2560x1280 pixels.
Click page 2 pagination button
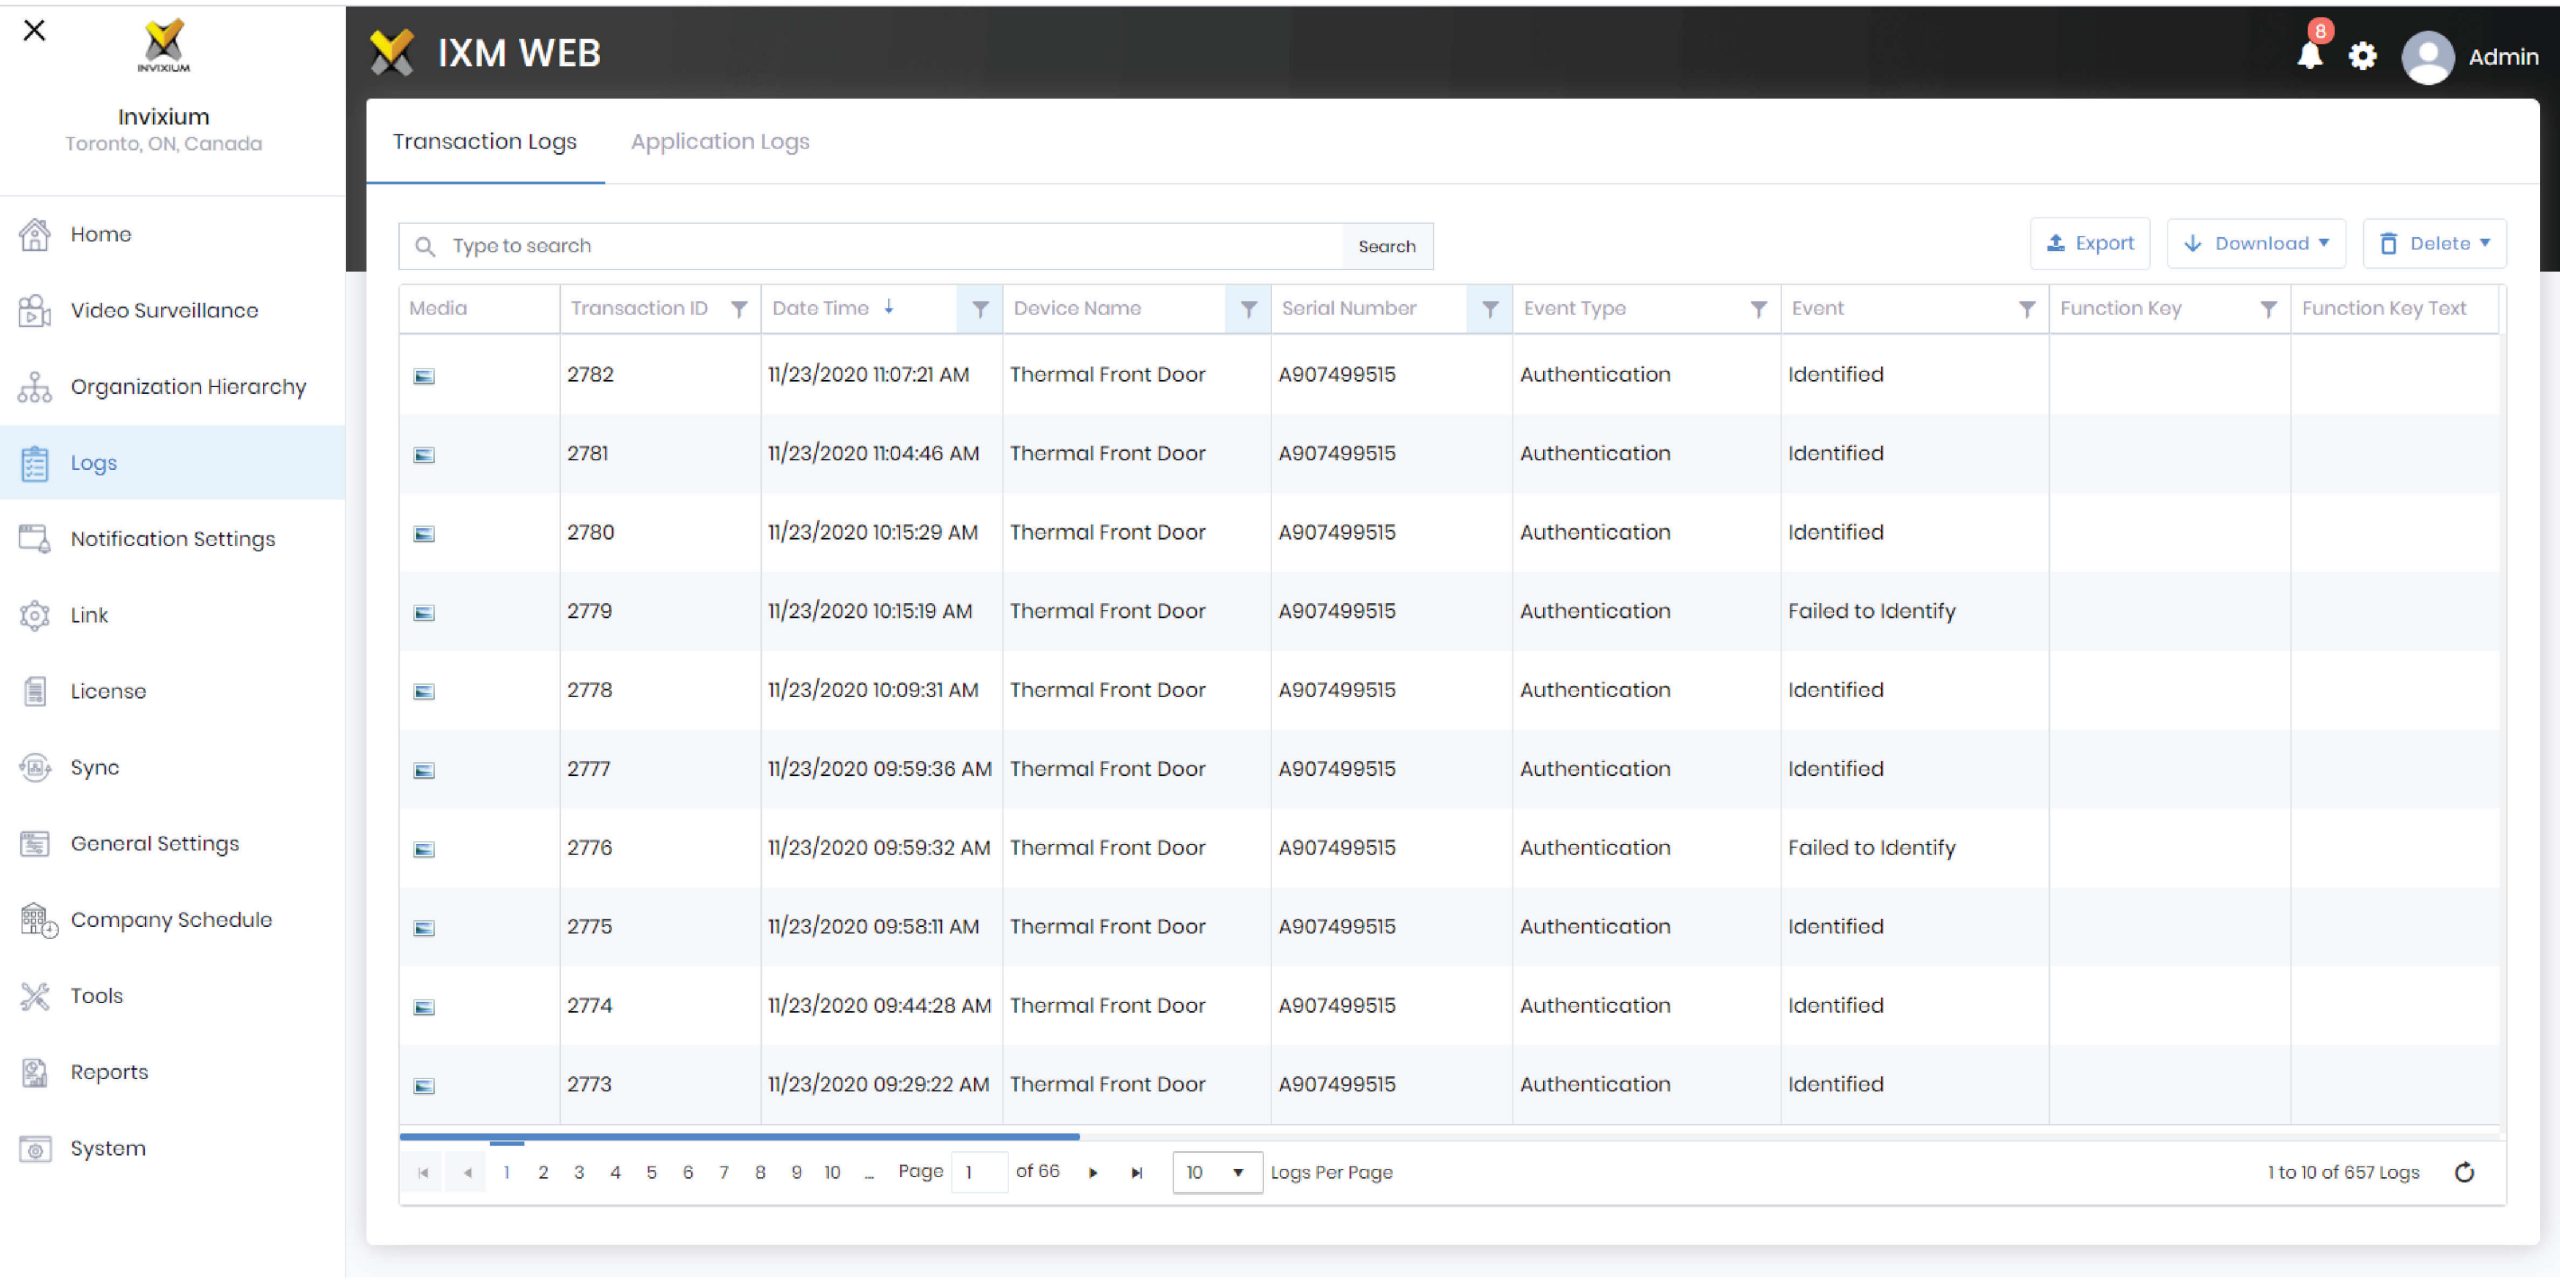coord(542,1172)
